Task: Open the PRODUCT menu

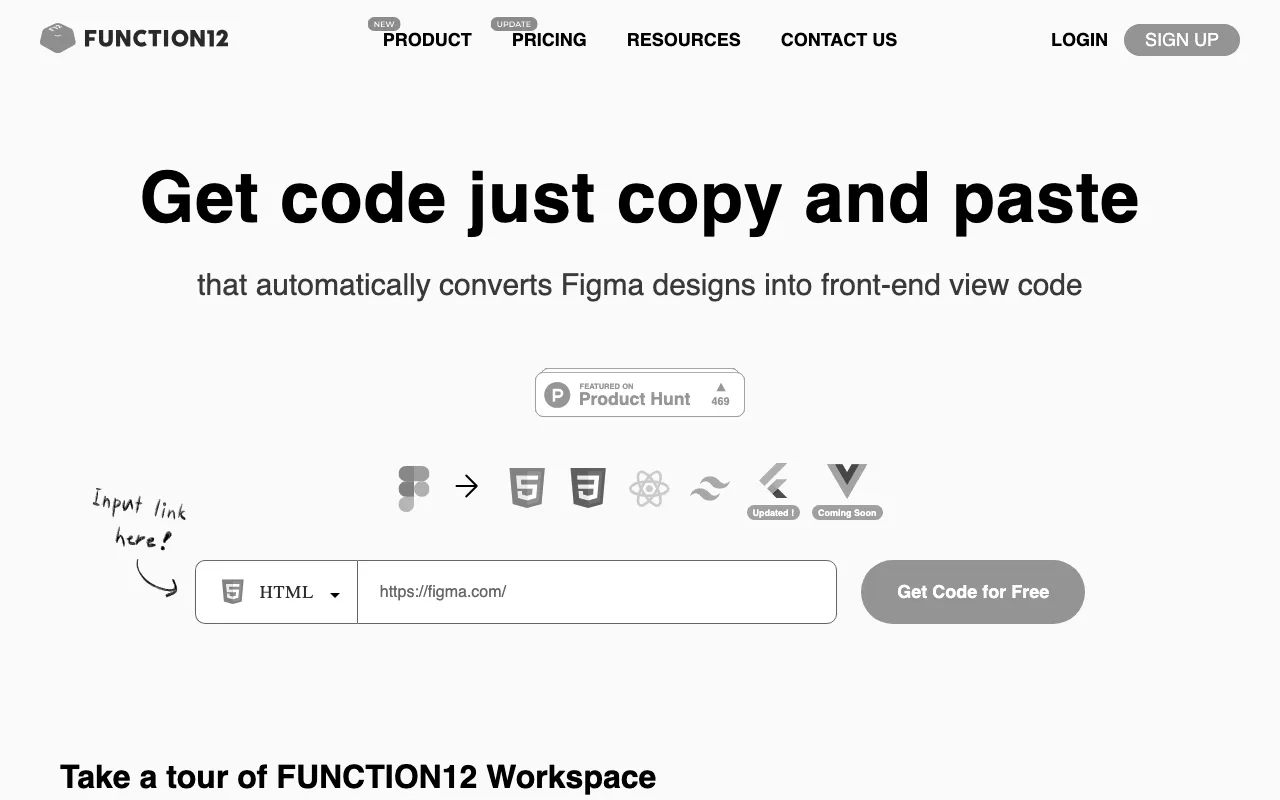Action: pos(427,40)
